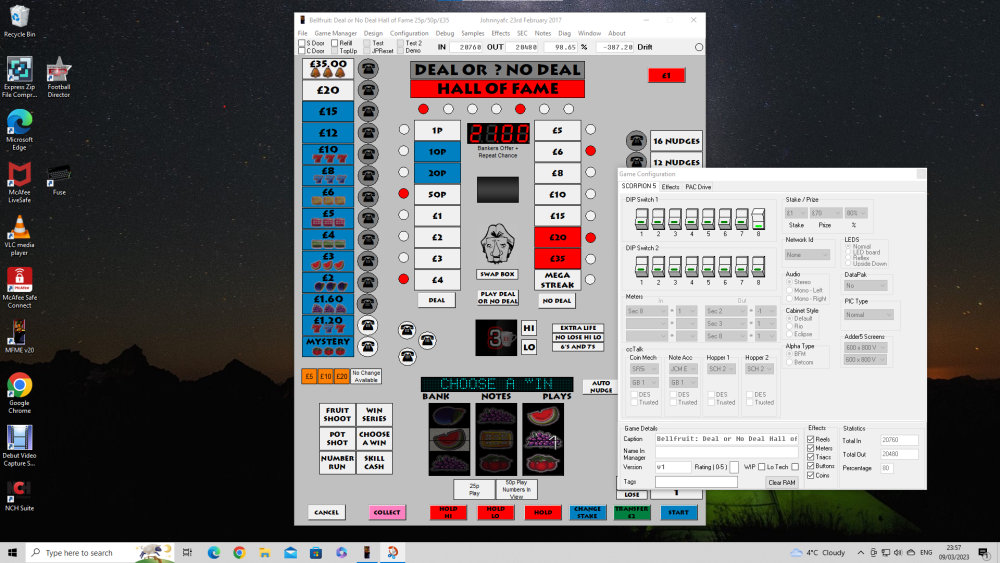This screenshot has width=1000, height=563.
Task: Open the Configuration menu
Action: click(409, 33)
